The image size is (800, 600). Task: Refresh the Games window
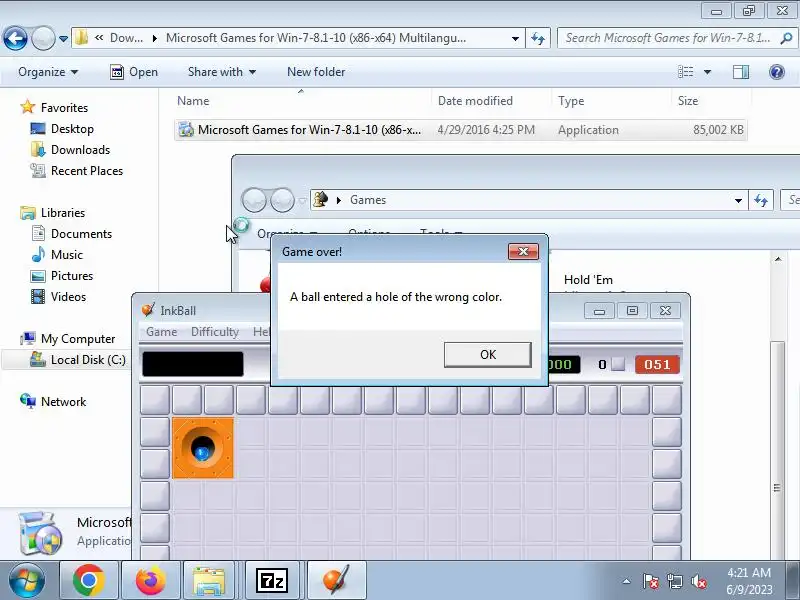[x=761, y=200]
